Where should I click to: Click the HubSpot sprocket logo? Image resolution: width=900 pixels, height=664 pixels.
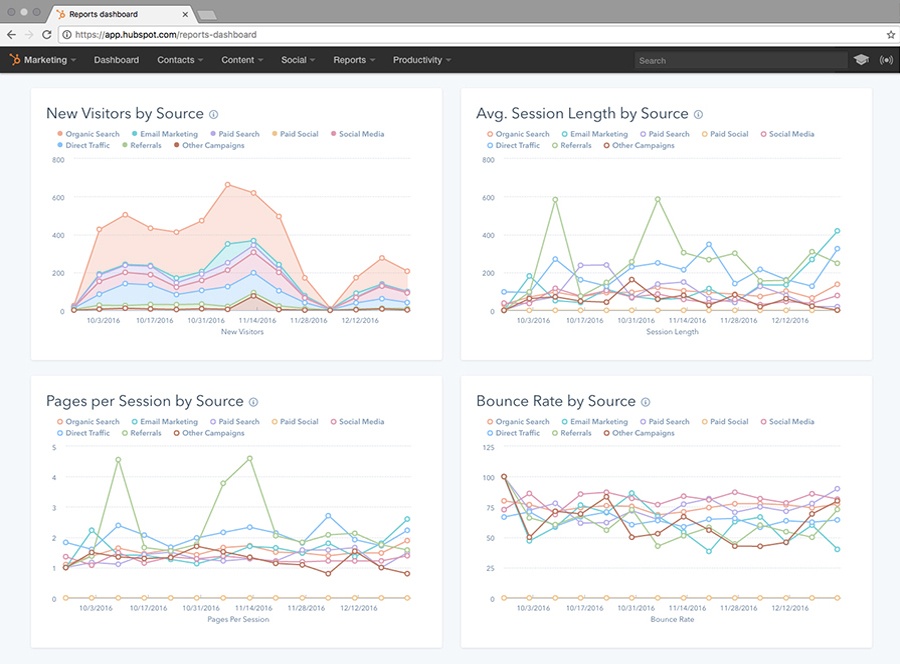(x=14, y=60)
